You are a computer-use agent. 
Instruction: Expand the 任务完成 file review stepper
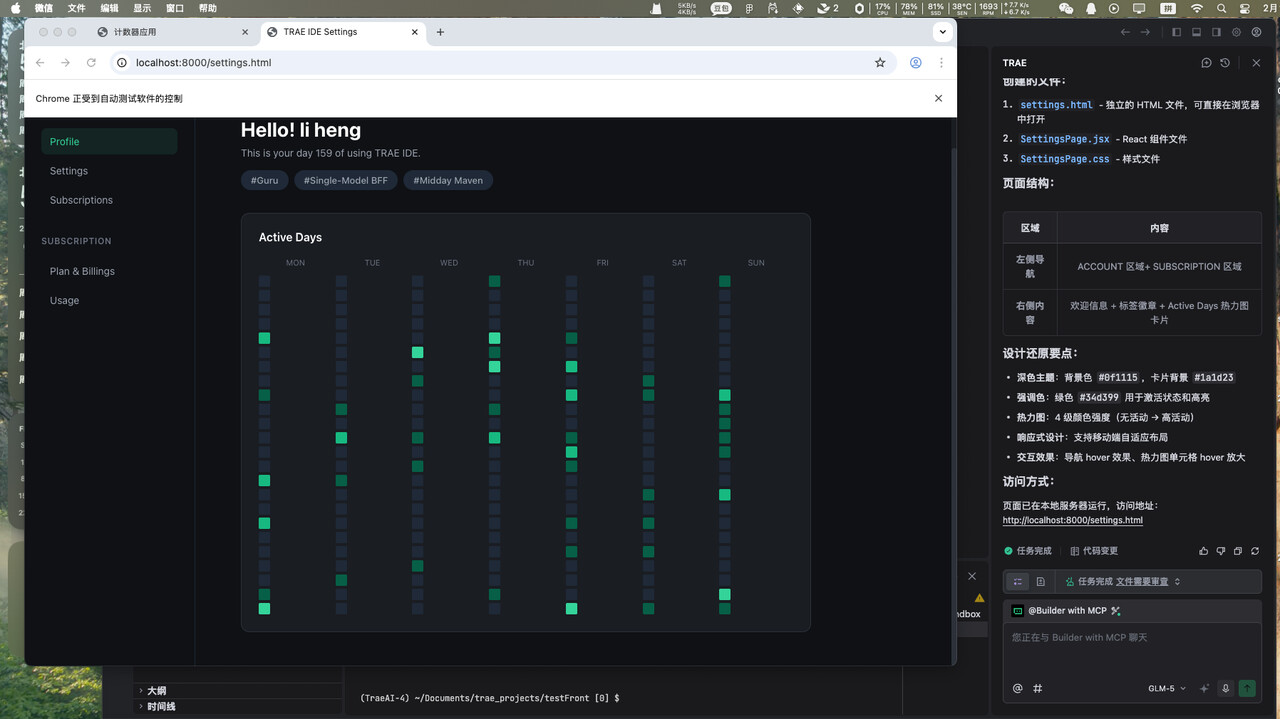[1177, 581]
